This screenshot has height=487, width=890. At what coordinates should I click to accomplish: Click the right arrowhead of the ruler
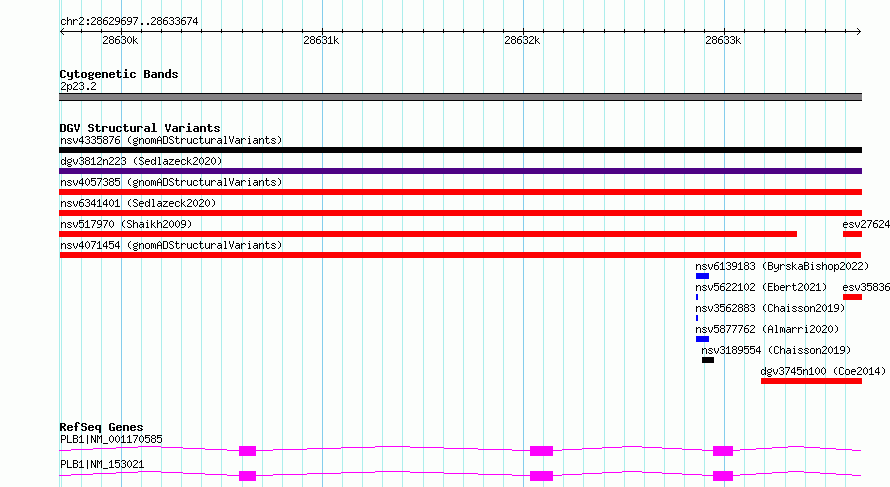point(859,31)
